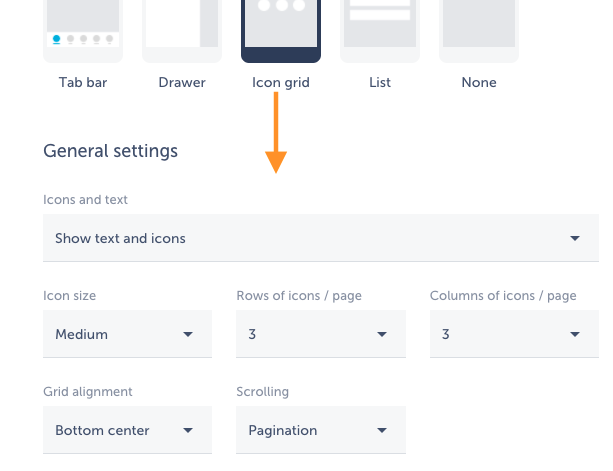Open the Grid alignment dropdown

(127, 430)
